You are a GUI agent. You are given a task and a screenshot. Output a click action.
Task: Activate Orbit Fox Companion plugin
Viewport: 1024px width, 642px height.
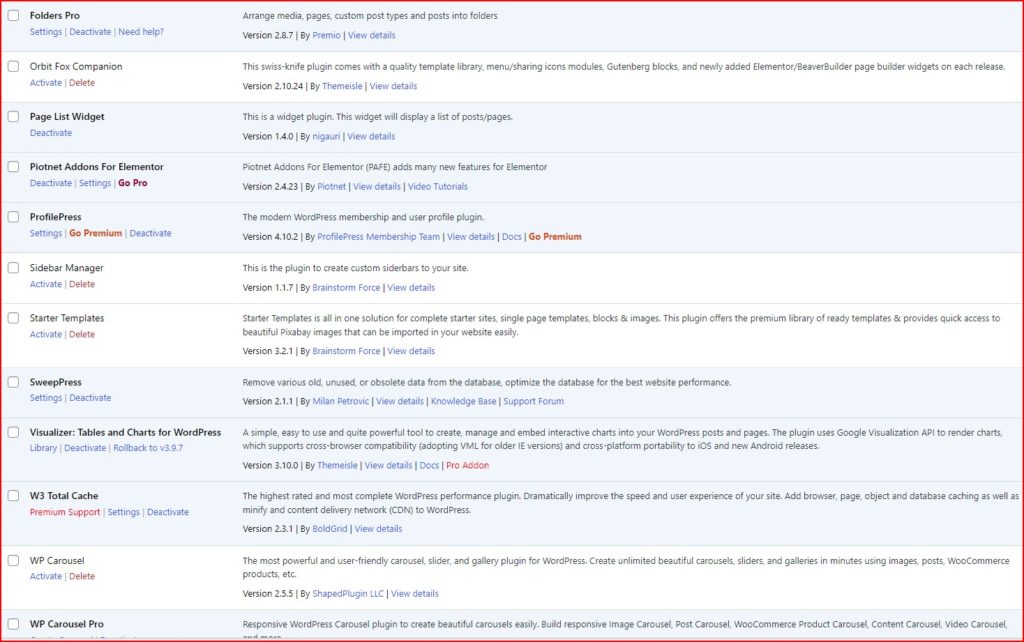coord(46,82)
